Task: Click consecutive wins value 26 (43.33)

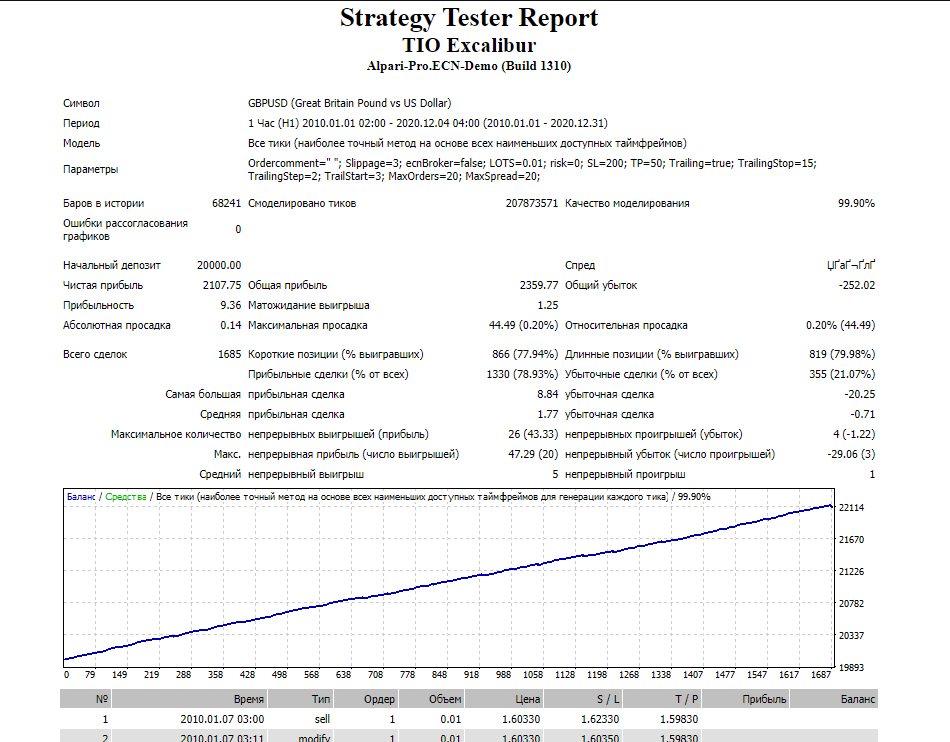Action: pos(533,434)
